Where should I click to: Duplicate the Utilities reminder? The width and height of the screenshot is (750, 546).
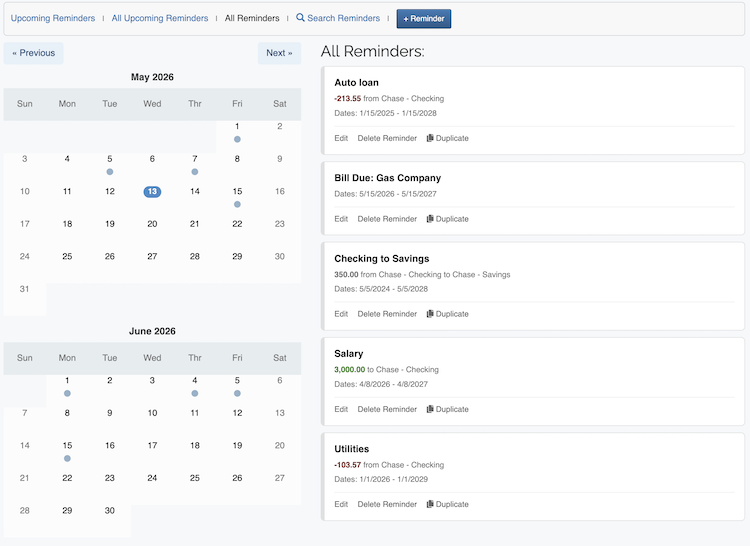pos(447,504)
